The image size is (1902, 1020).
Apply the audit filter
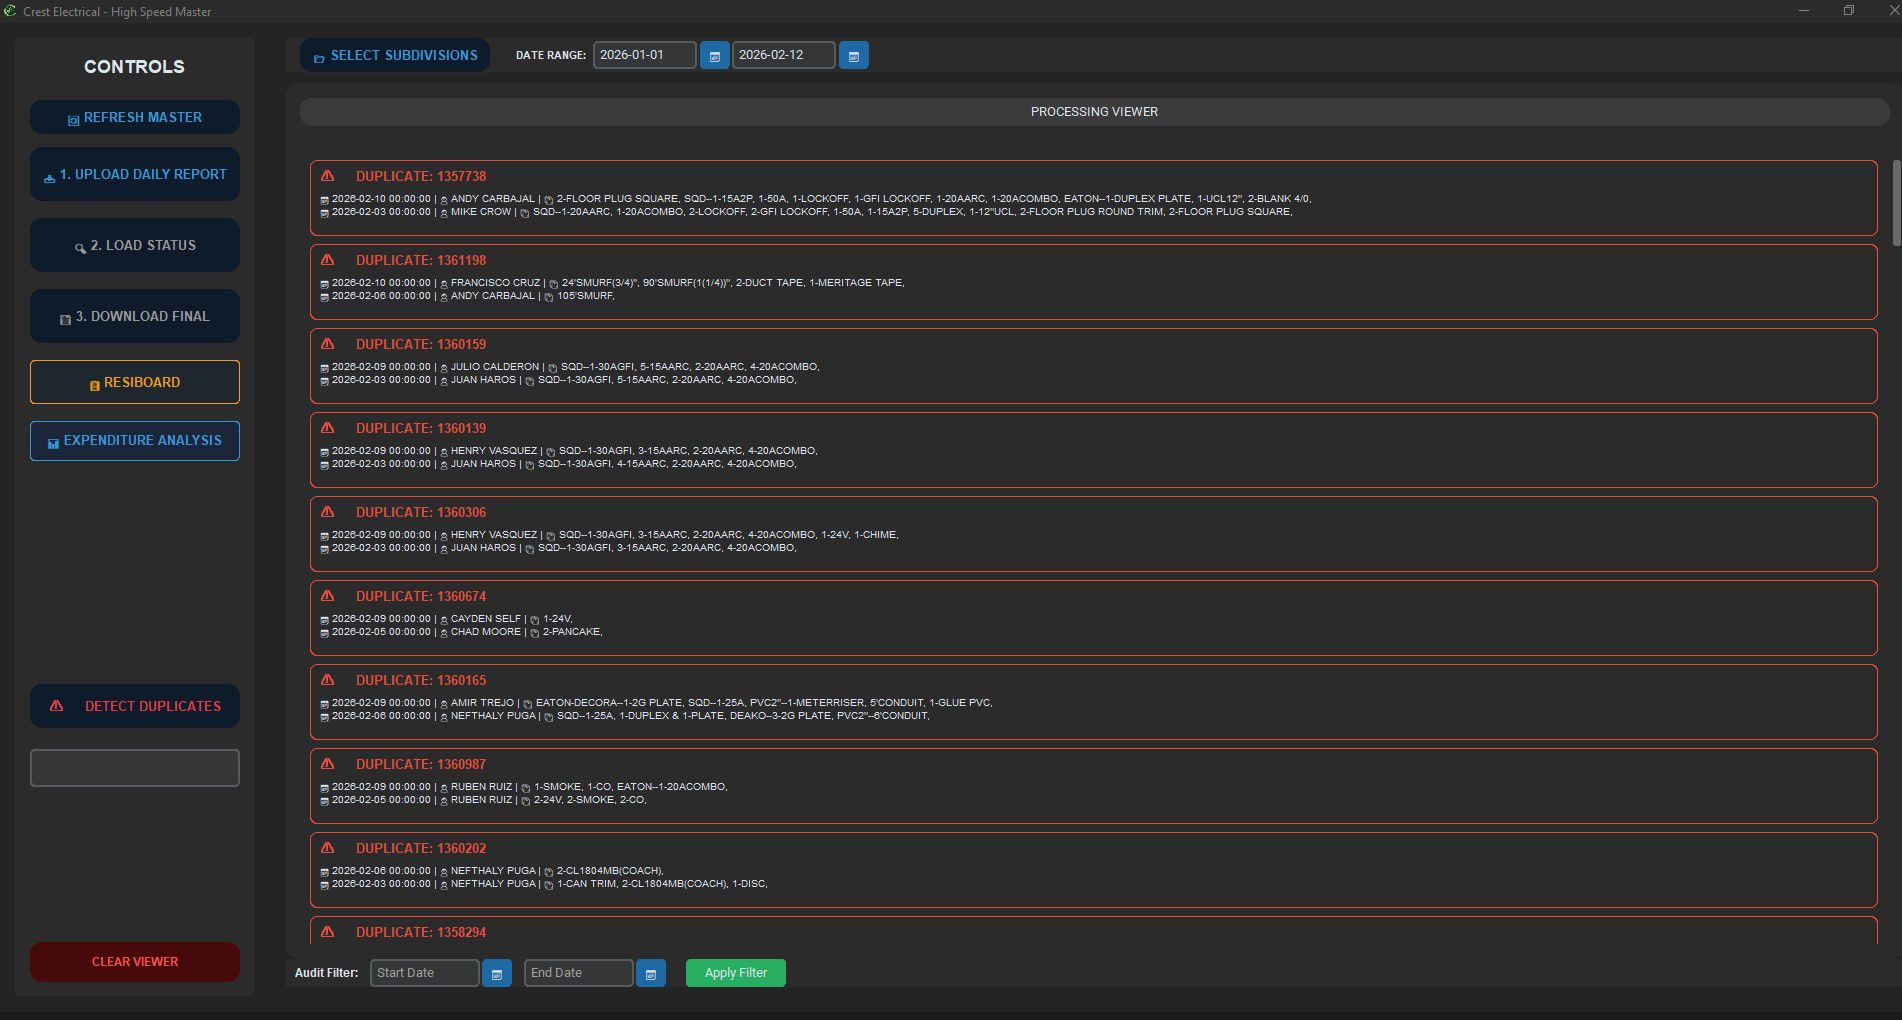pyautogui.click(x=735, y=973)
